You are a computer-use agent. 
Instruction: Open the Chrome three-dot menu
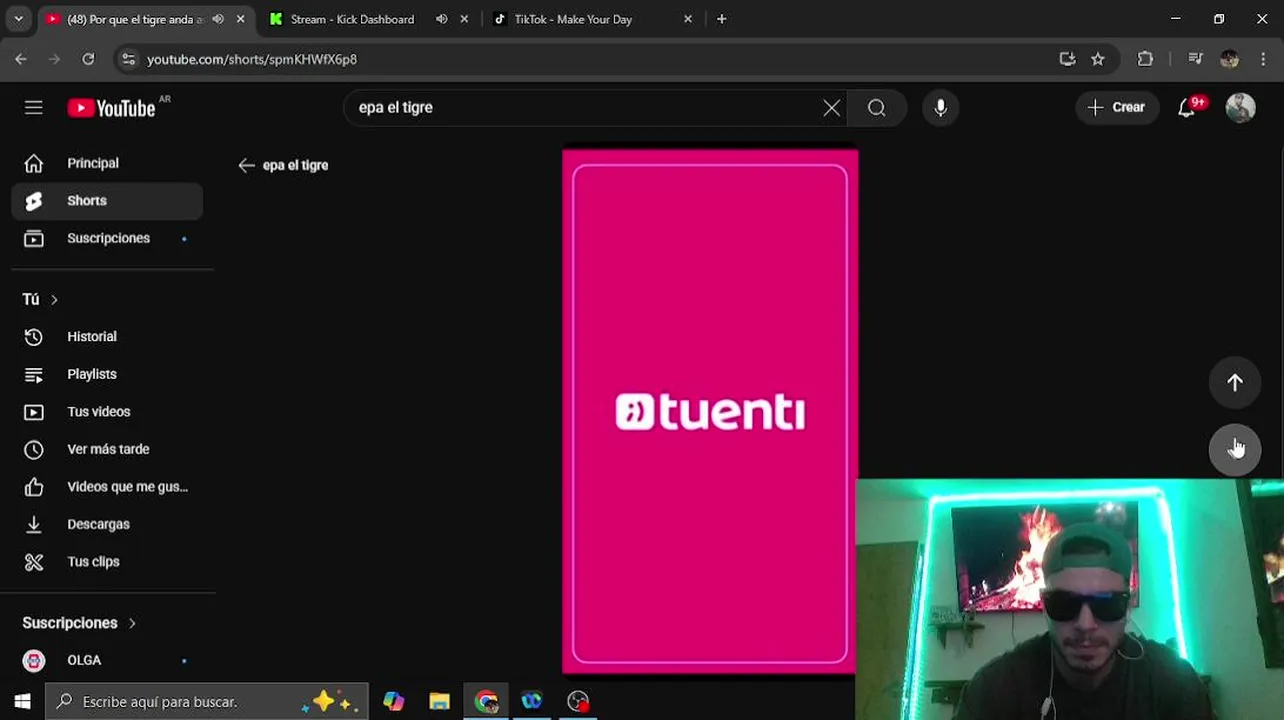coord(1263,59)
